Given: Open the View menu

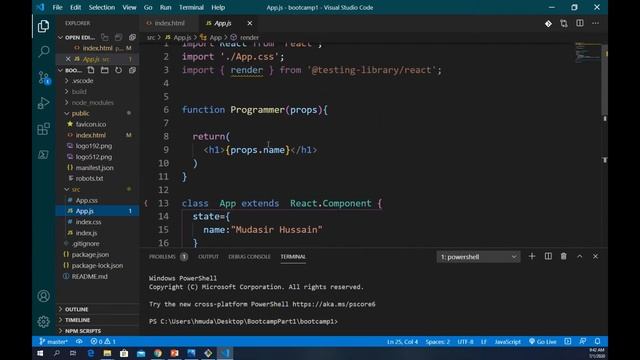Looking at the screenshot, I should tap(129, 7).
